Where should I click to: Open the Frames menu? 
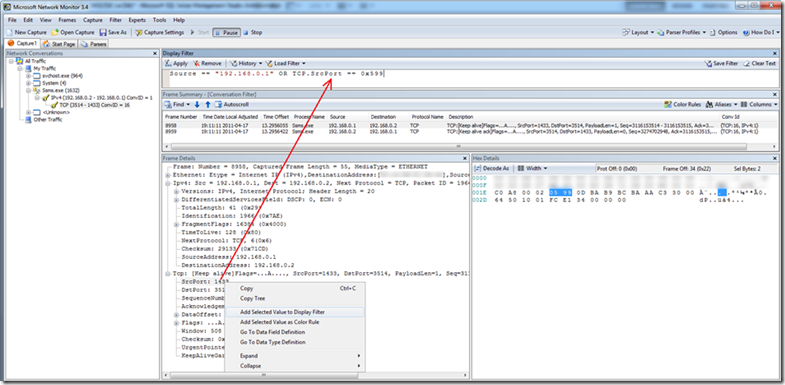[67, 20]
